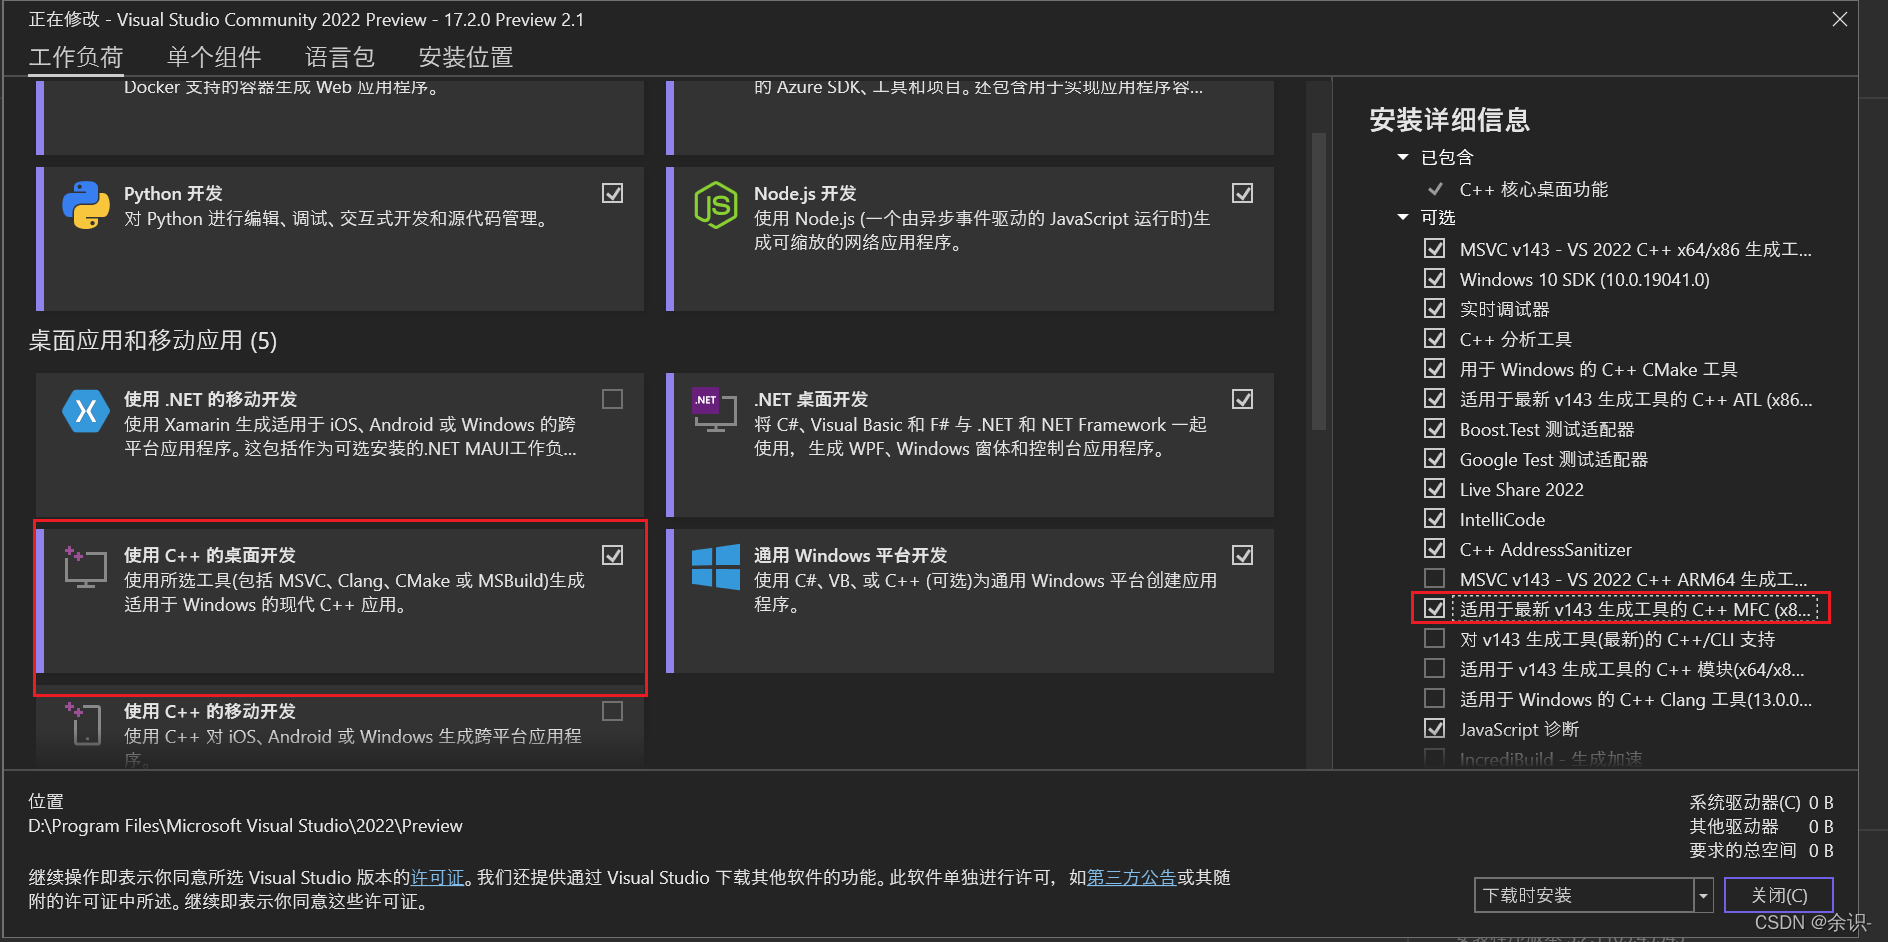The image size is (1888, 942).
Task: Enable the 使用 .NET 的移动开发 checkbox
Action: [613, 399]
